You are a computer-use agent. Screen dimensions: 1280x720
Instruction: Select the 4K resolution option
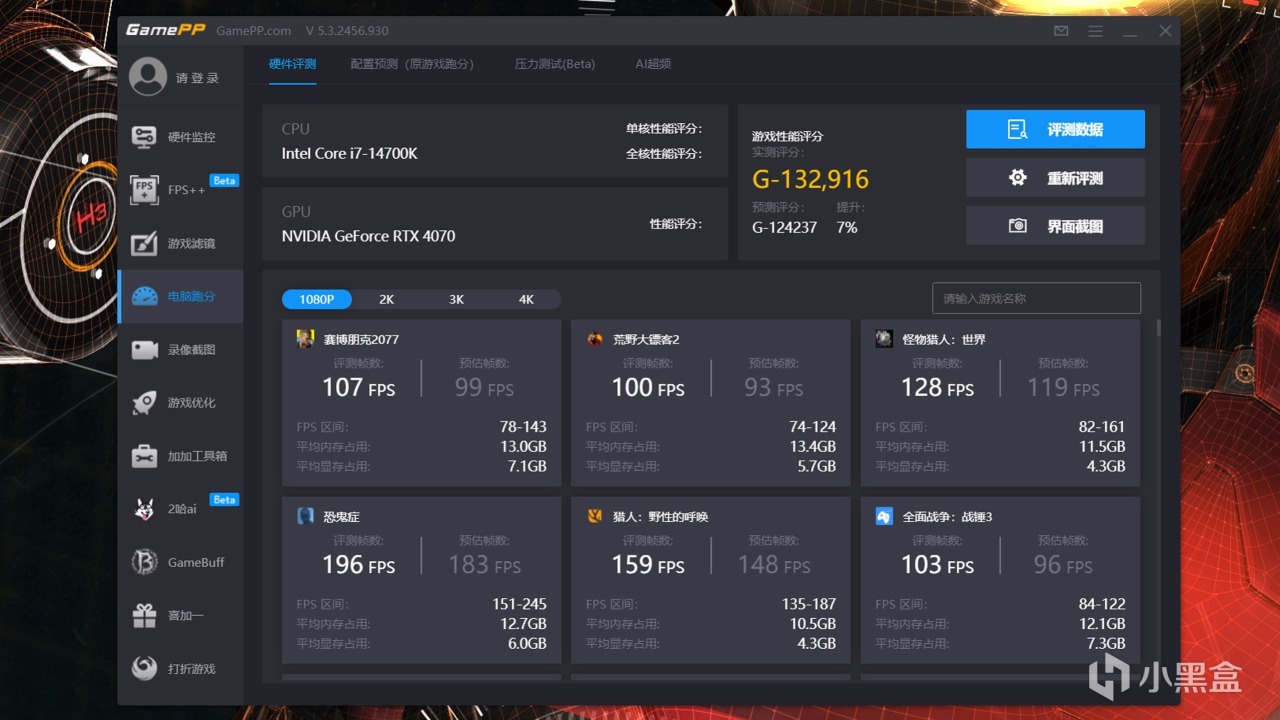[526, 299]
